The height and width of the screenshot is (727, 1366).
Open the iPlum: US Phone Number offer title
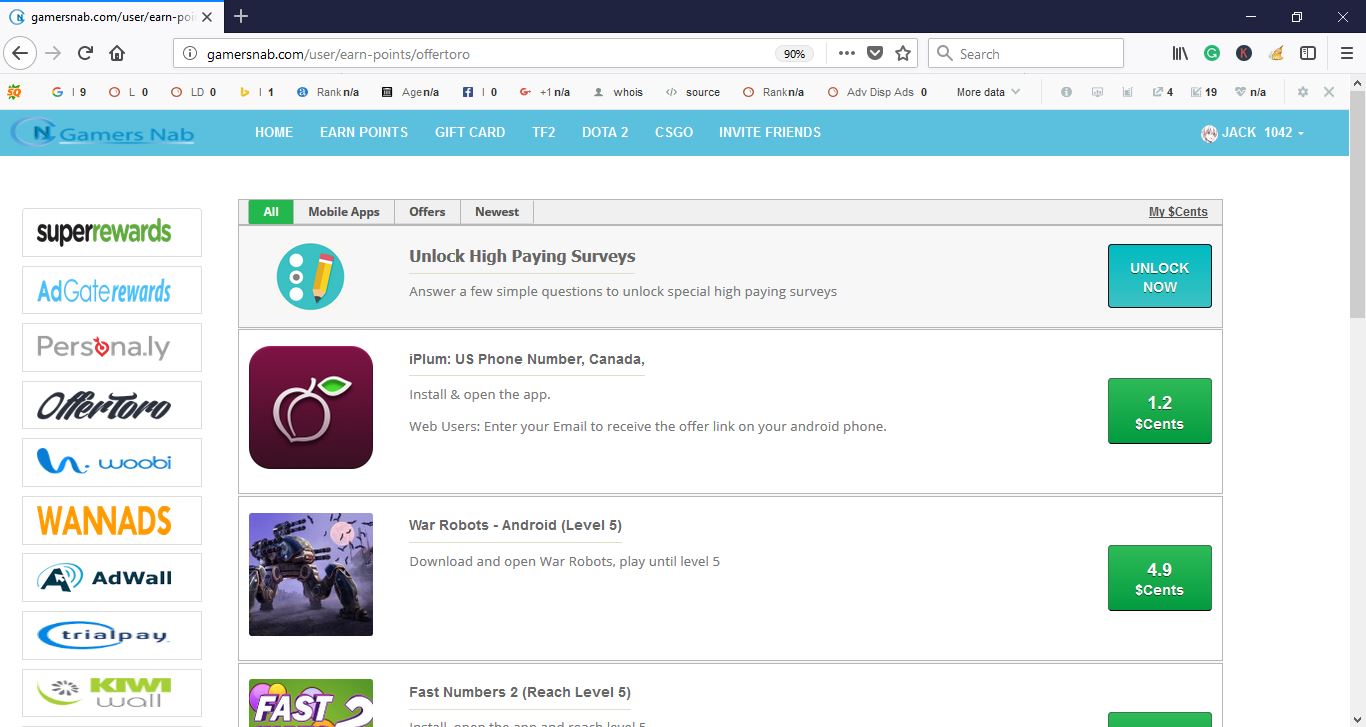526,359
